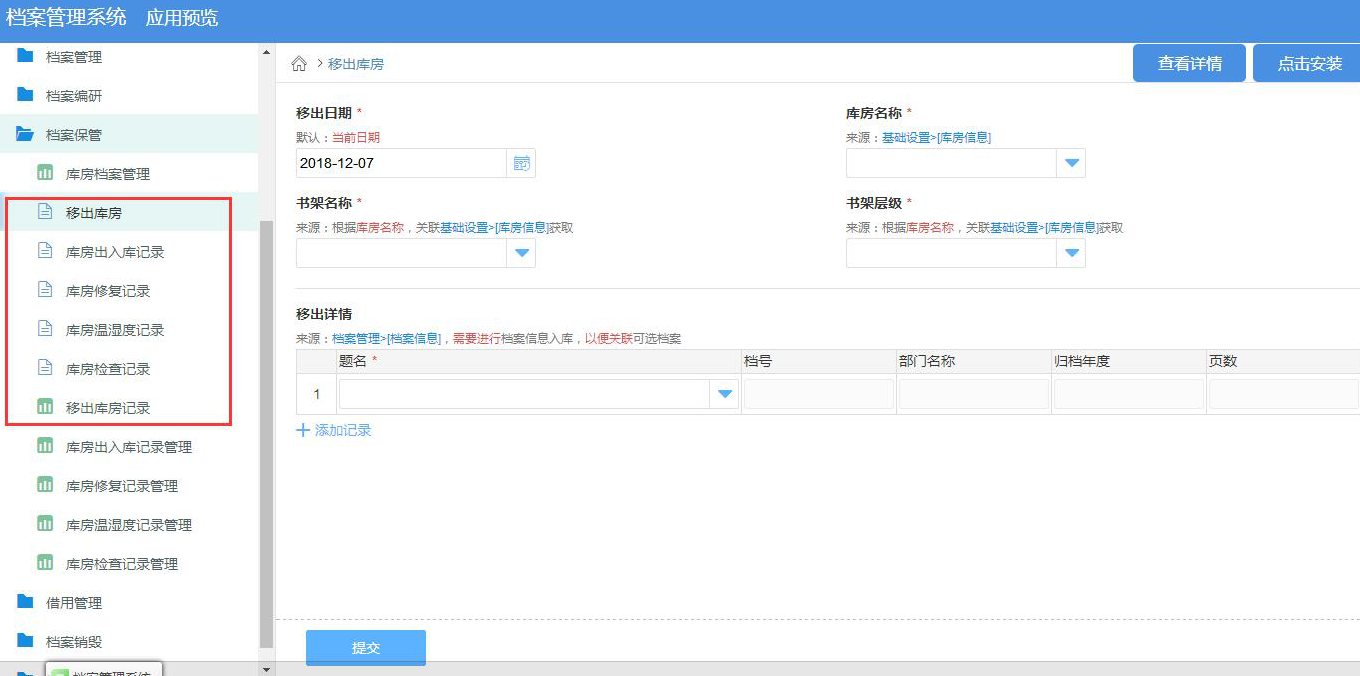Open the 题名 dropdown in 移出详情 table
This screenshot has width=1360, height=676.
click(x=724, y=394)
